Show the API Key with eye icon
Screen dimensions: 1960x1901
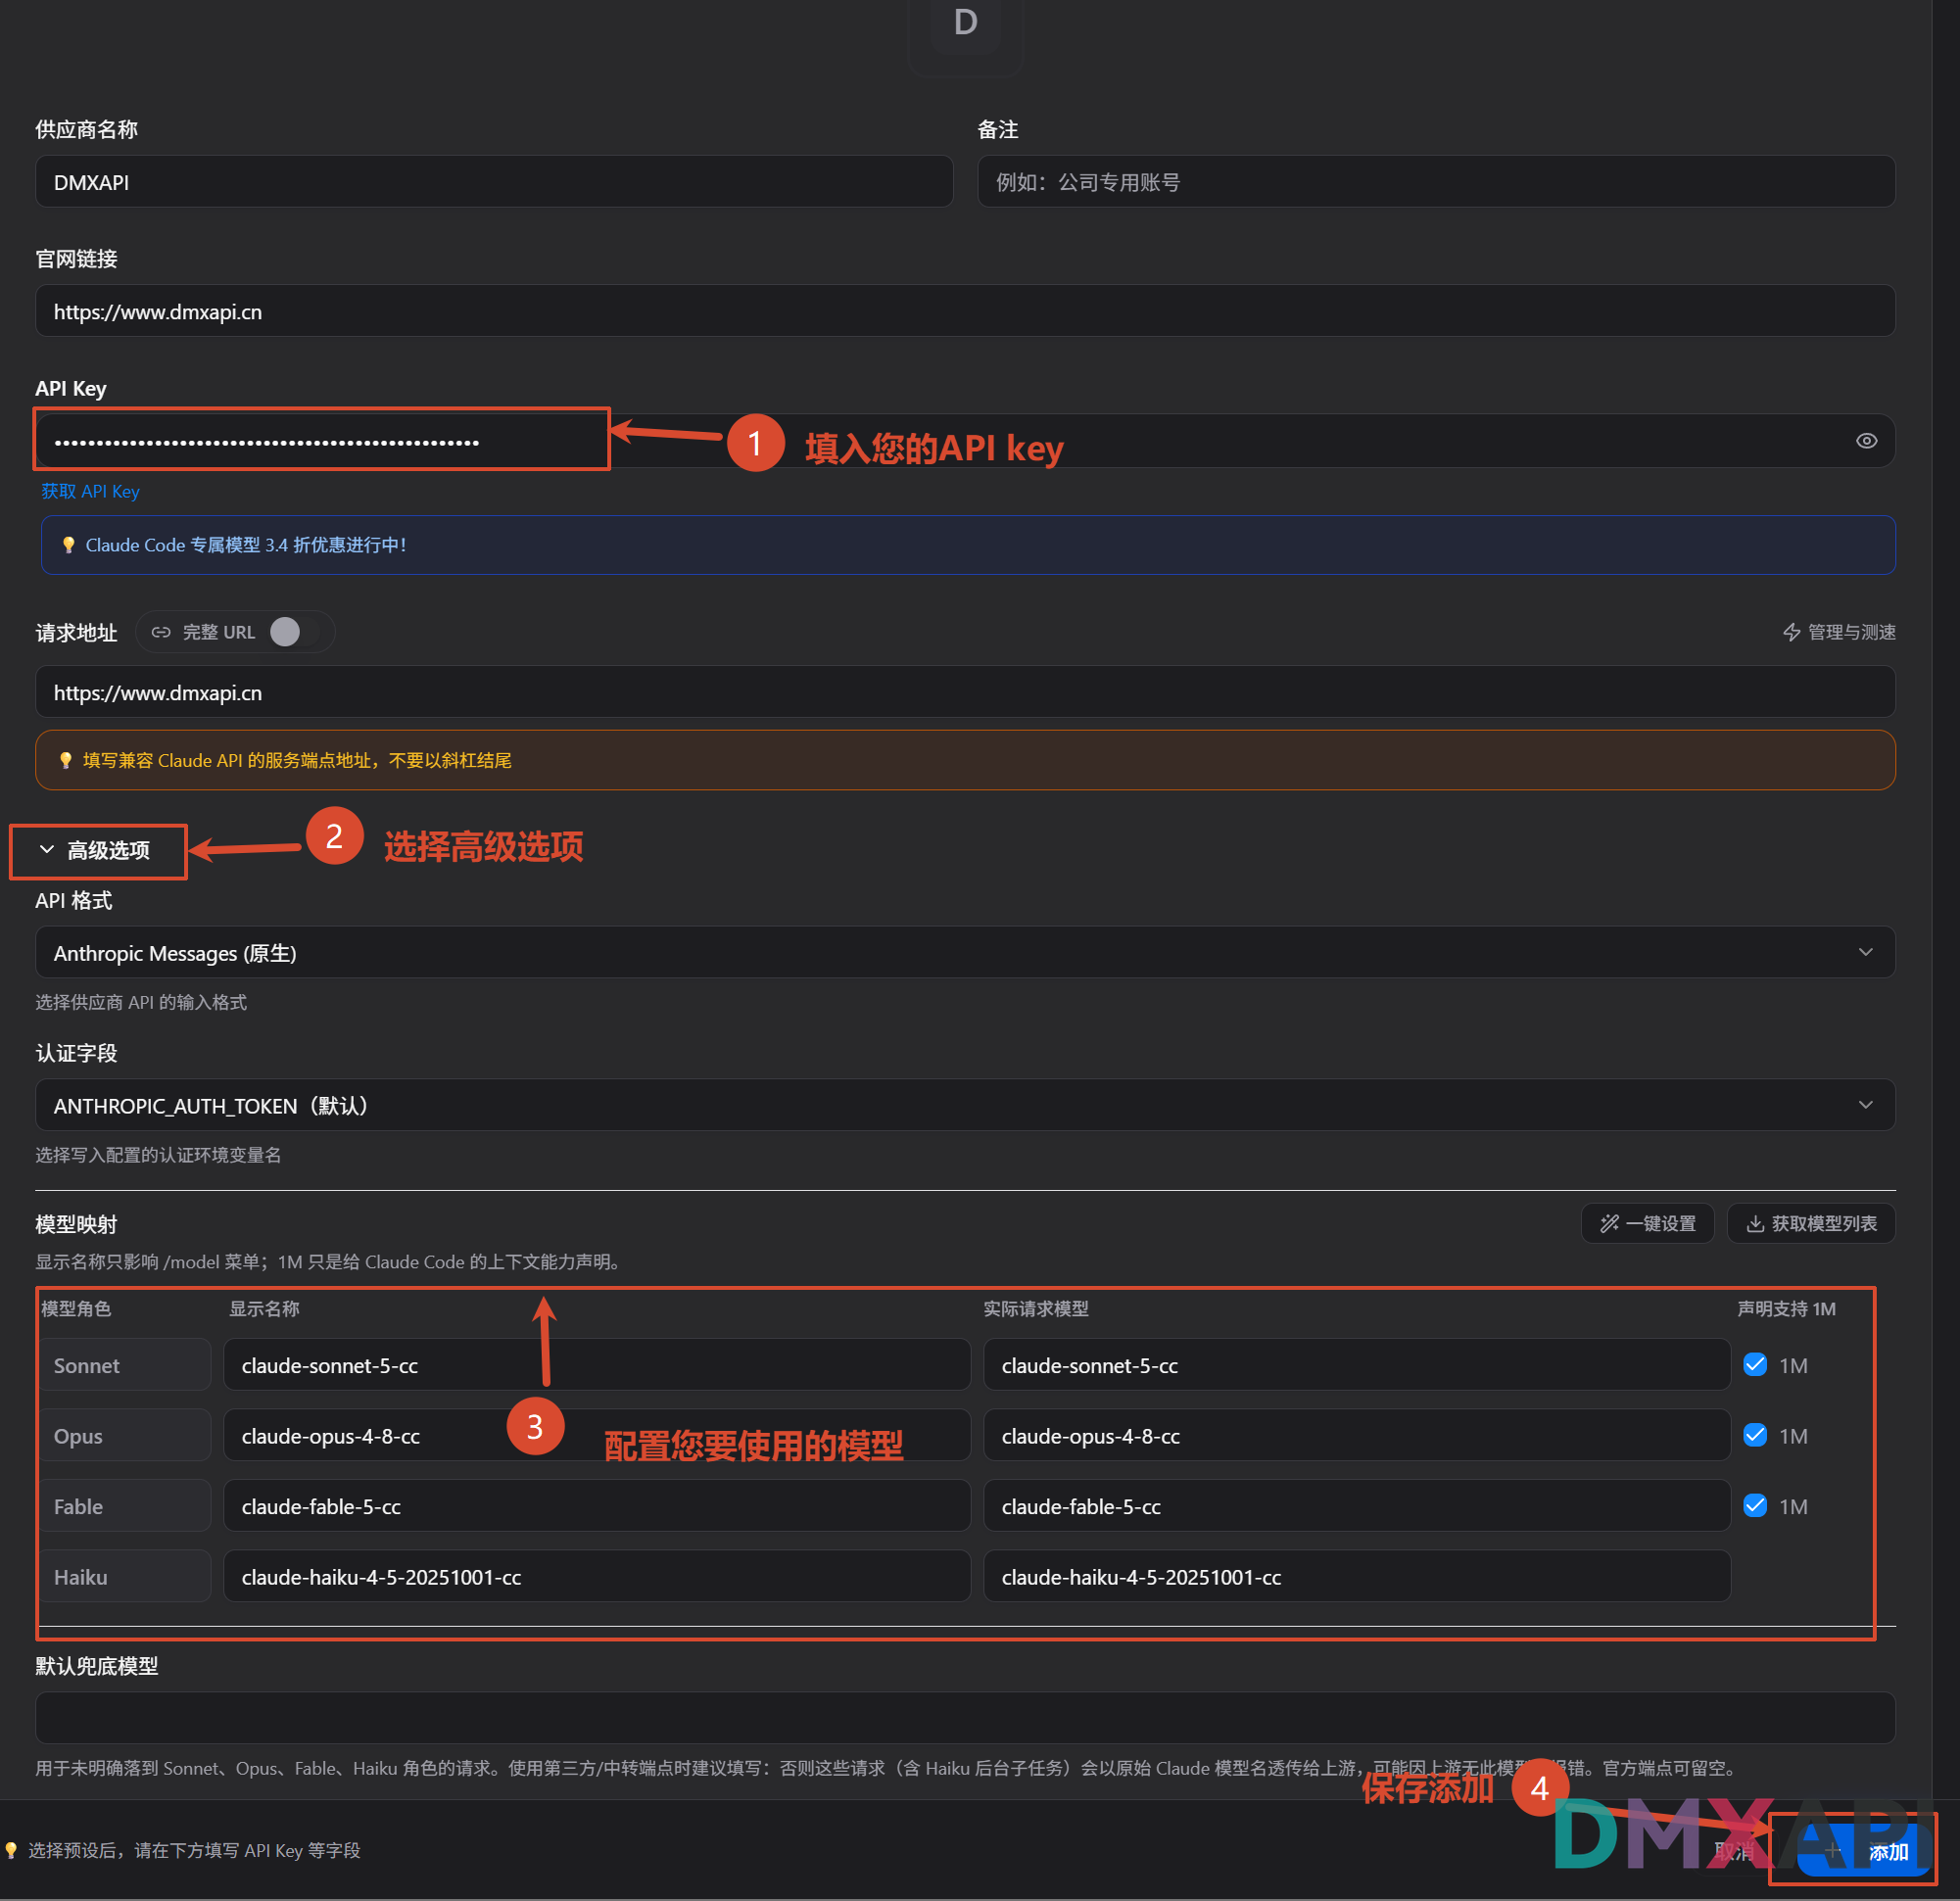click(1866, 441)
